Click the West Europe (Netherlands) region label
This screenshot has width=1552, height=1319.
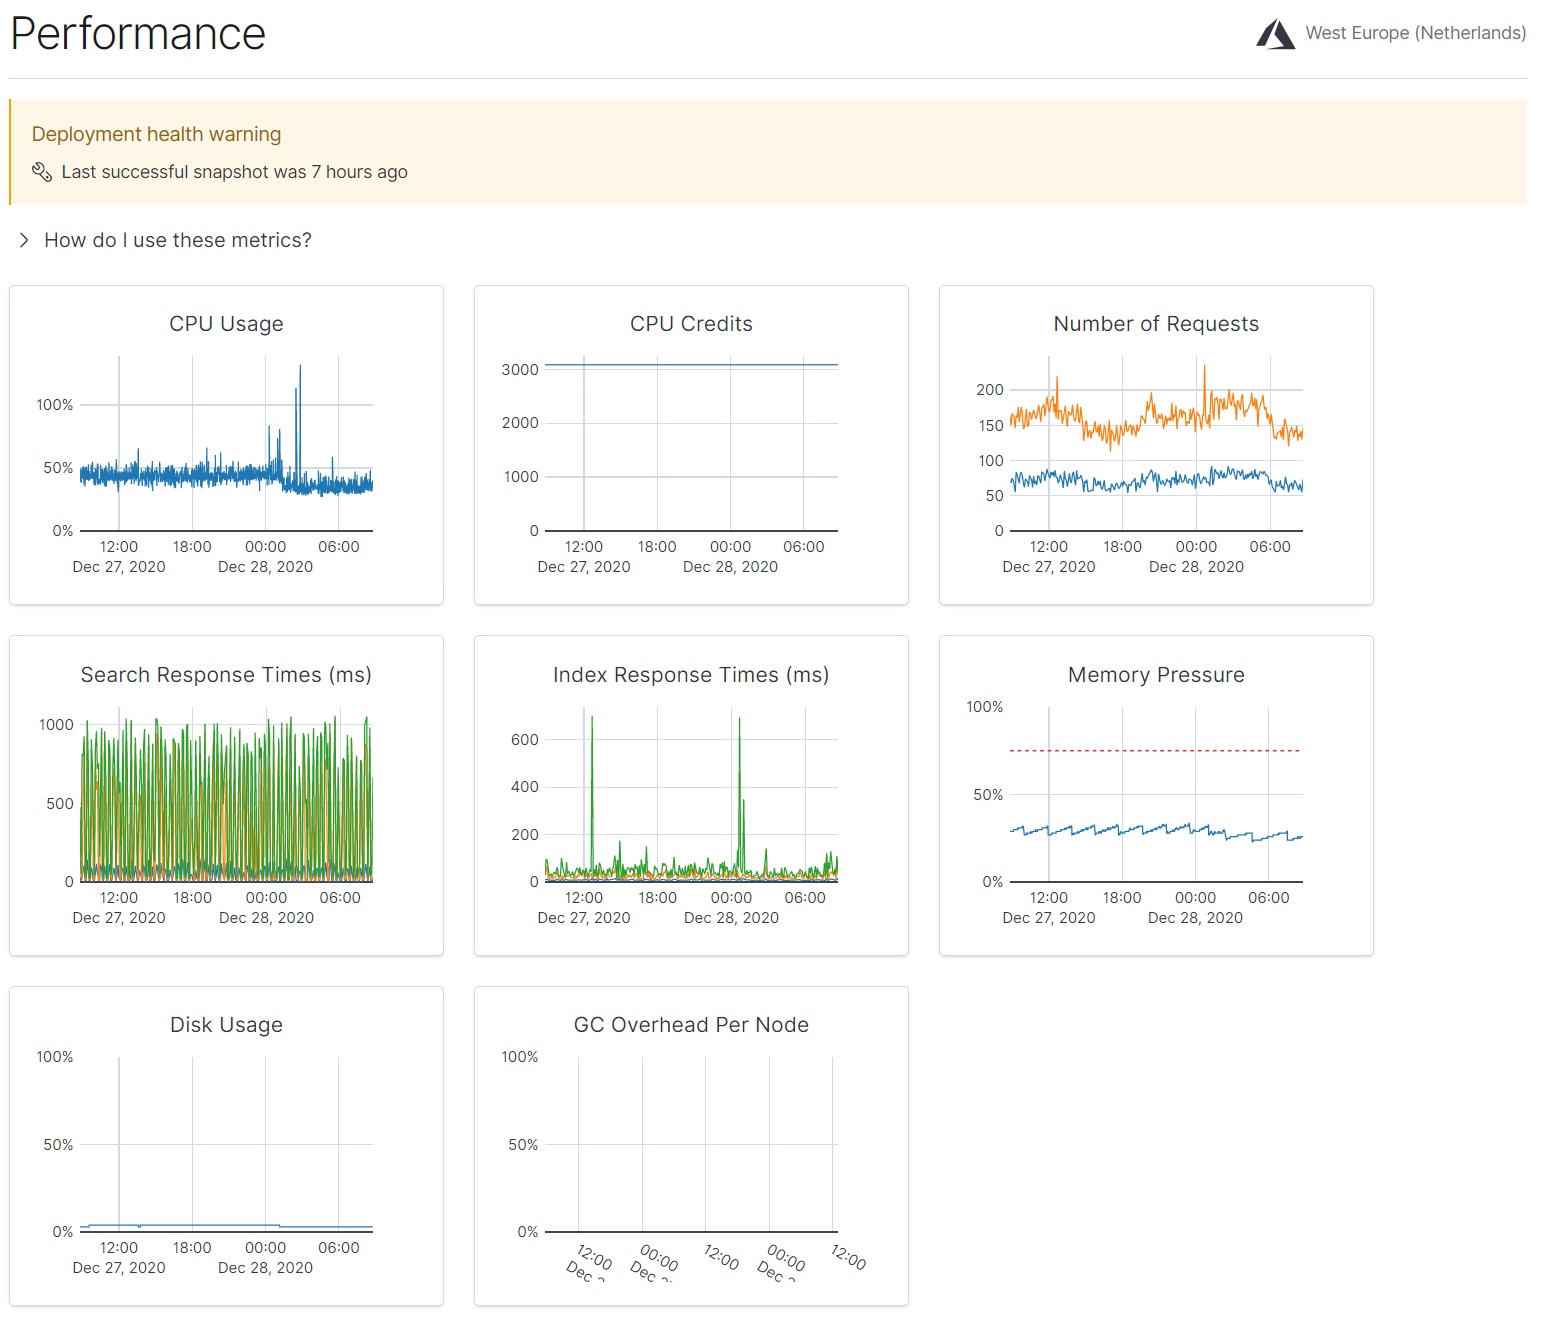coord(1415,33)
